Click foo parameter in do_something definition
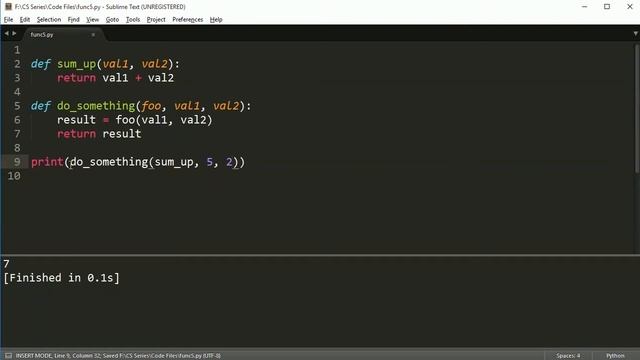640x360 pixels. [x=151, y=106]
